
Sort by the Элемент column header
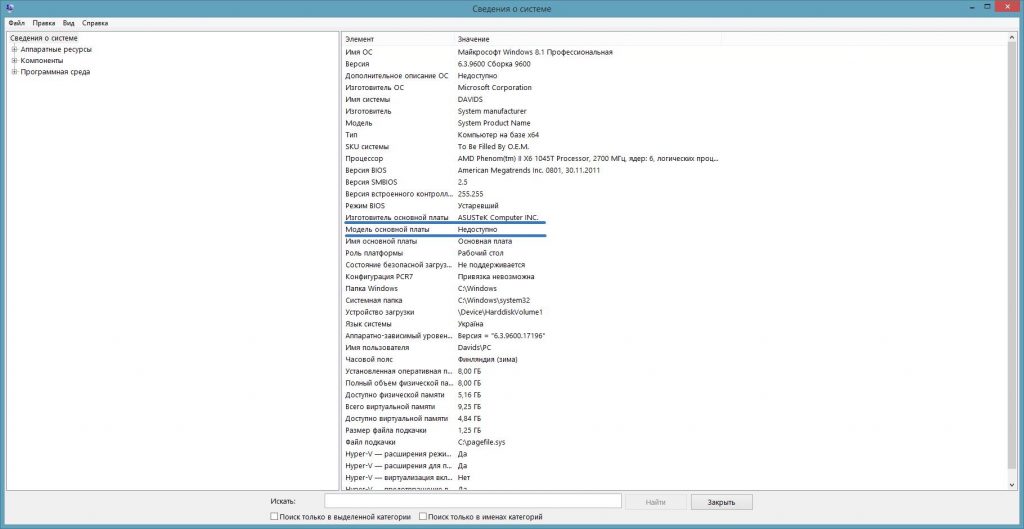360,38
